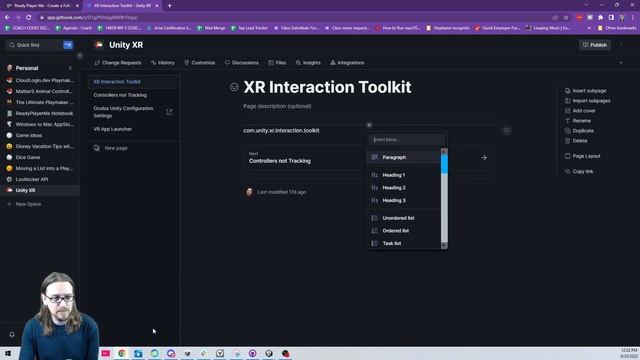The height and width of the screenshot is (360, 640).
Task: Click the Insert block search field
Action: (x=407, y=140)
